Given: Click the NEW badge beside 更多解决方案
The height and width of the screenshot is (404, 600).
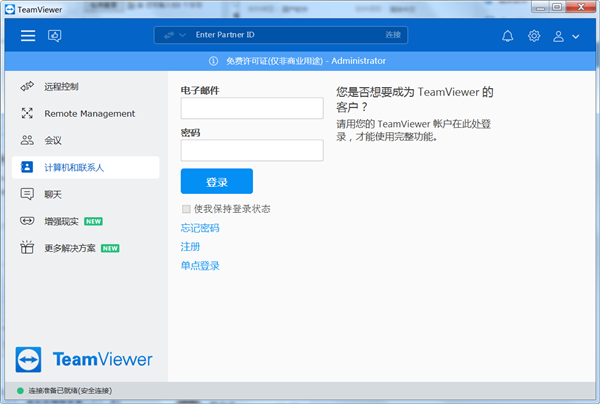Looking at the screenshot, I should pyautogui.click(x=110, y=248).
